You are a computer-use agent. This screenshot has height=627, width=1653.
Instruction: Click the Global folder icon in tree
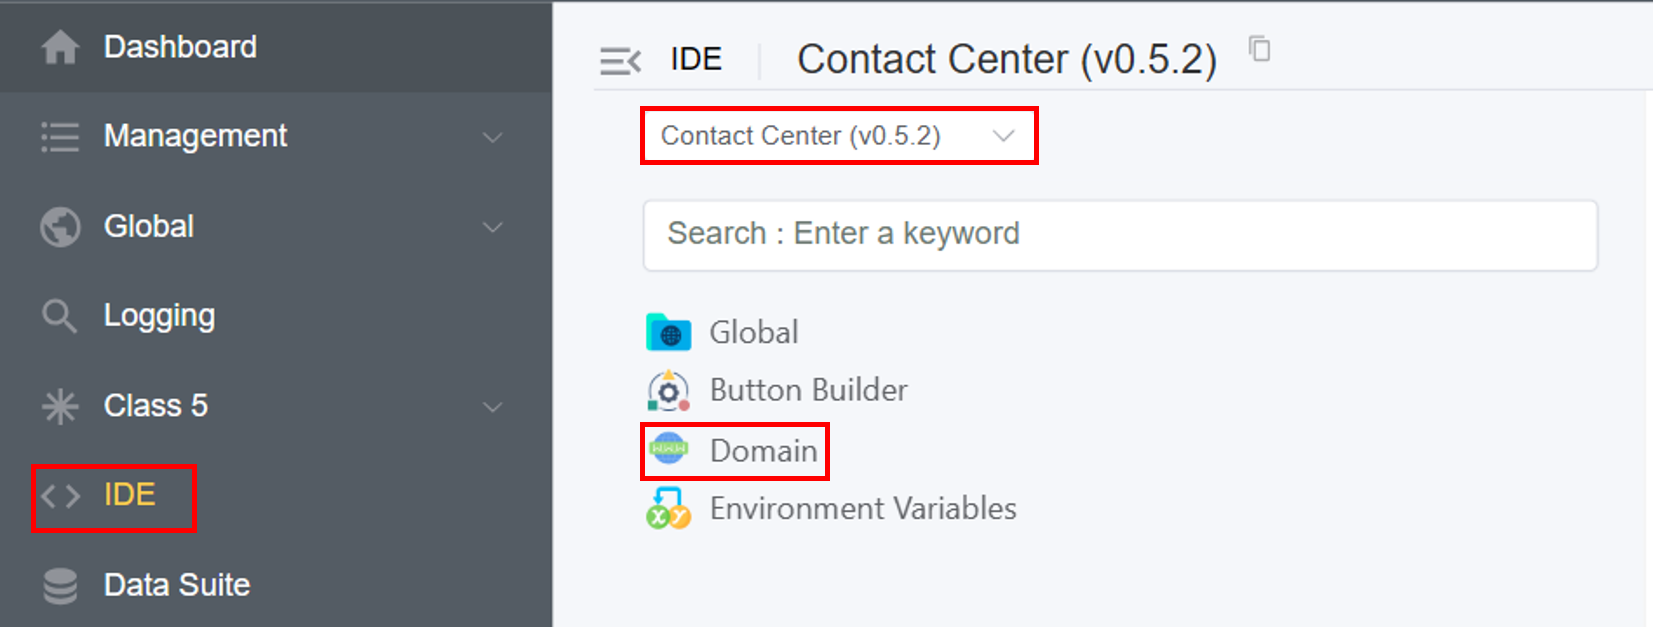coord(668,333)
